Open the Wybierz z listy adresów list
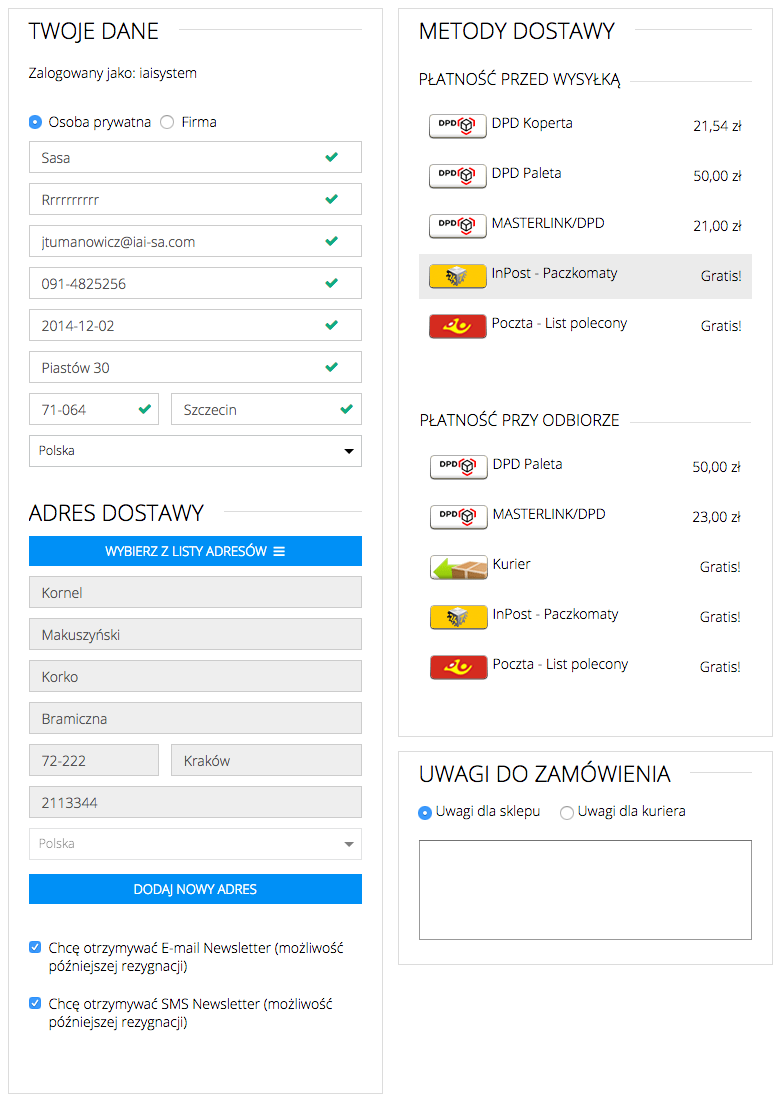 pos(195,551)
